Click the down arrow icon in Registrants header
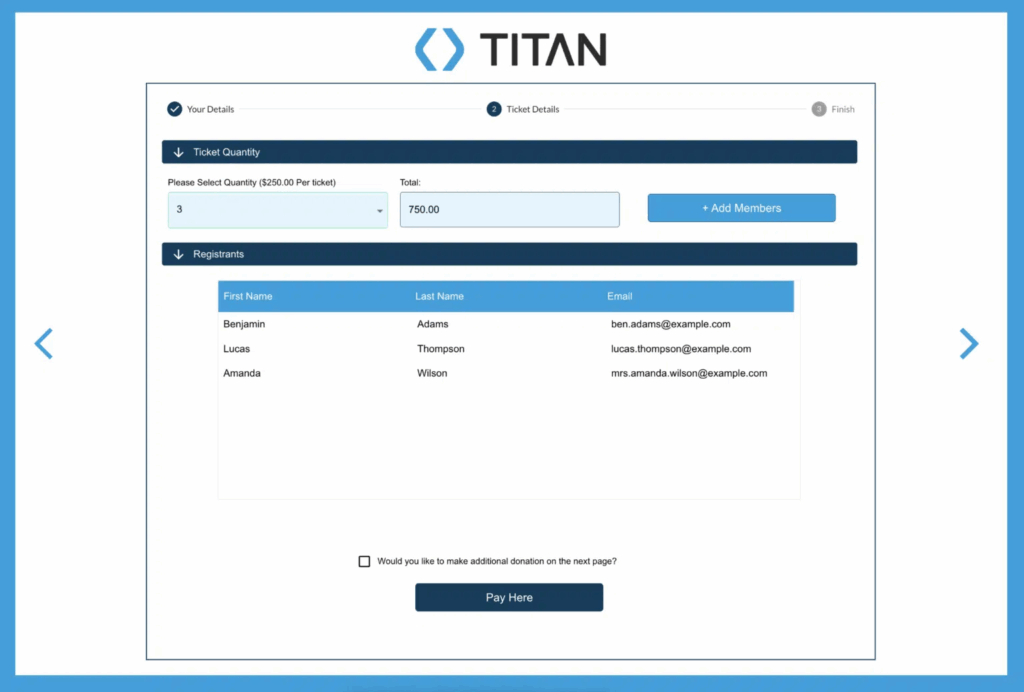The image size is (1024, 692). pyautogui.click(x=179, y=254)
